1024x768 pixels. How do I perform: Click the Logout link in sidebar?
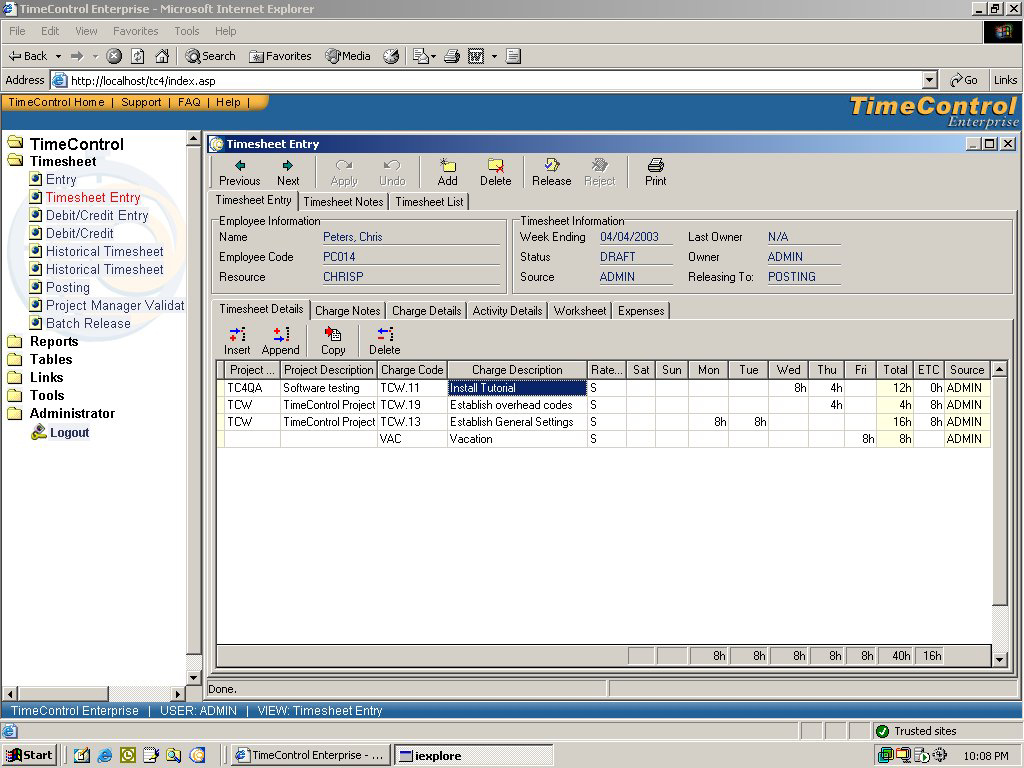(x=69, y=433)
